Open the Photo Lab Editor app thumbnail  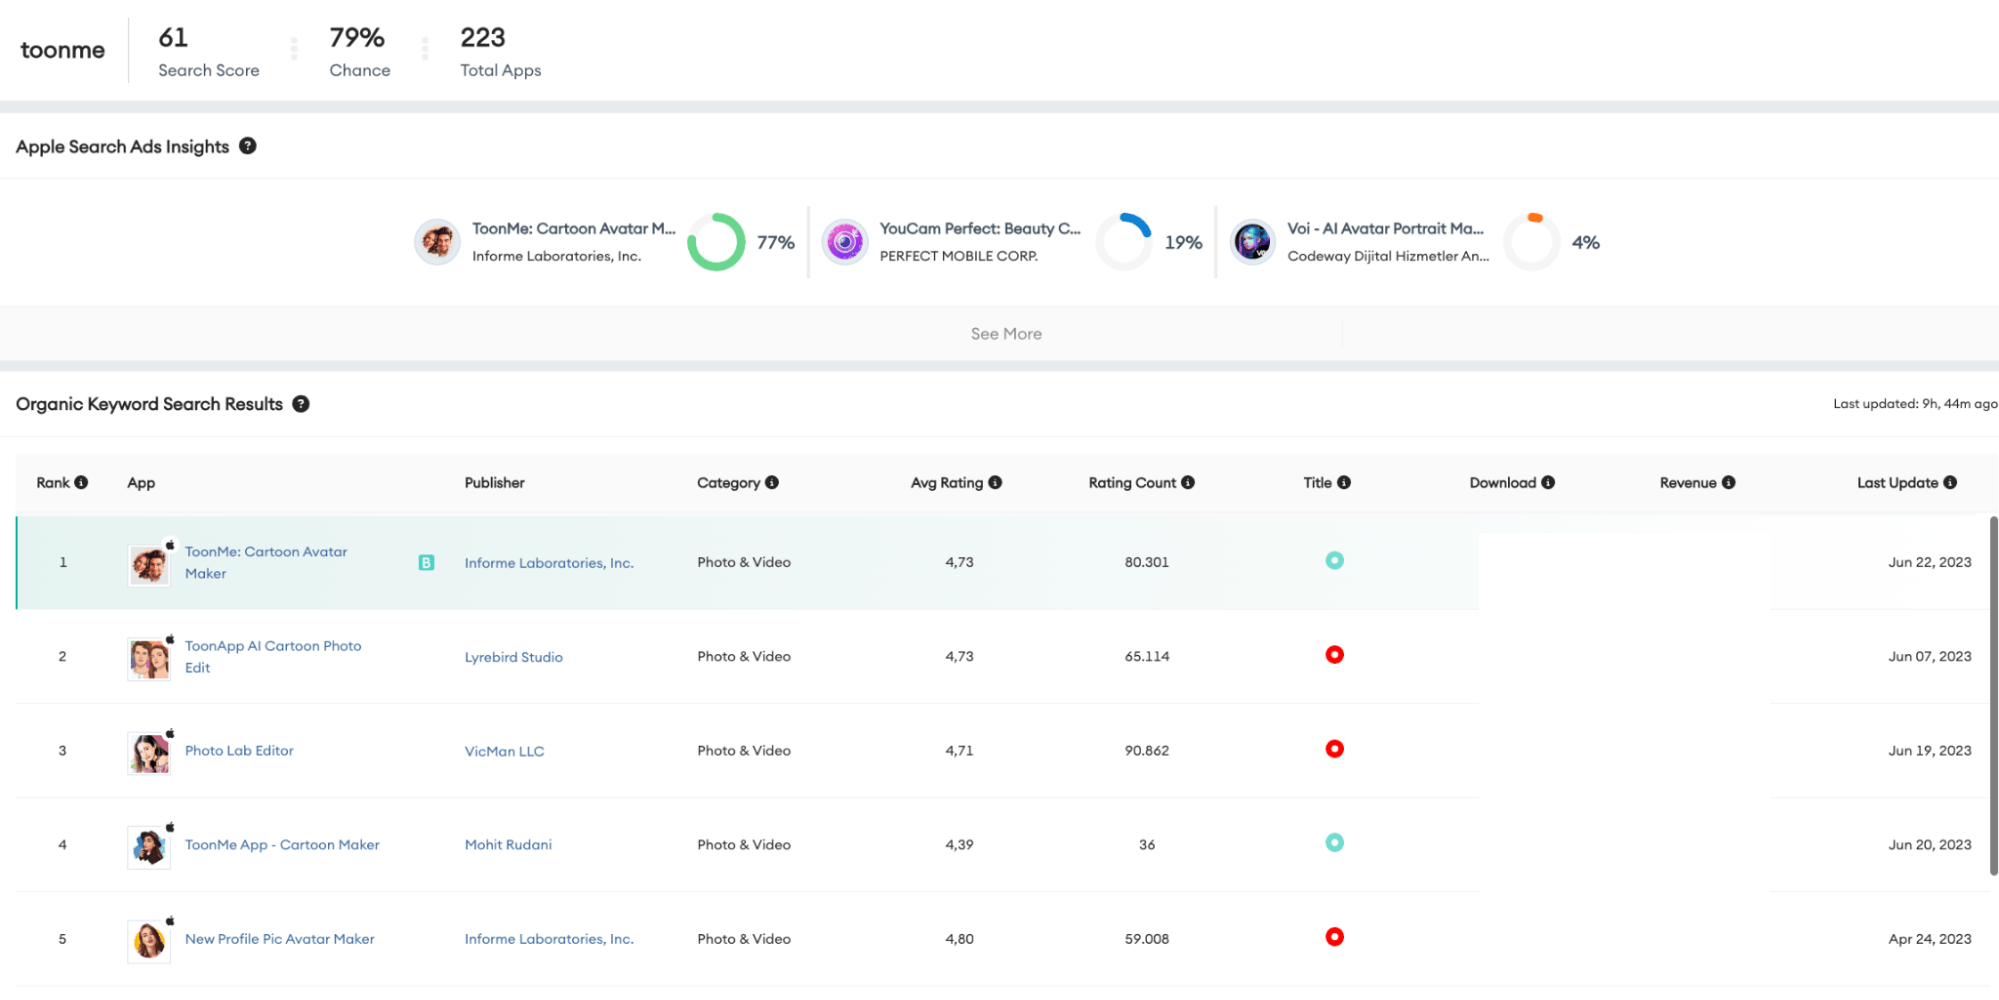(149, 753)
